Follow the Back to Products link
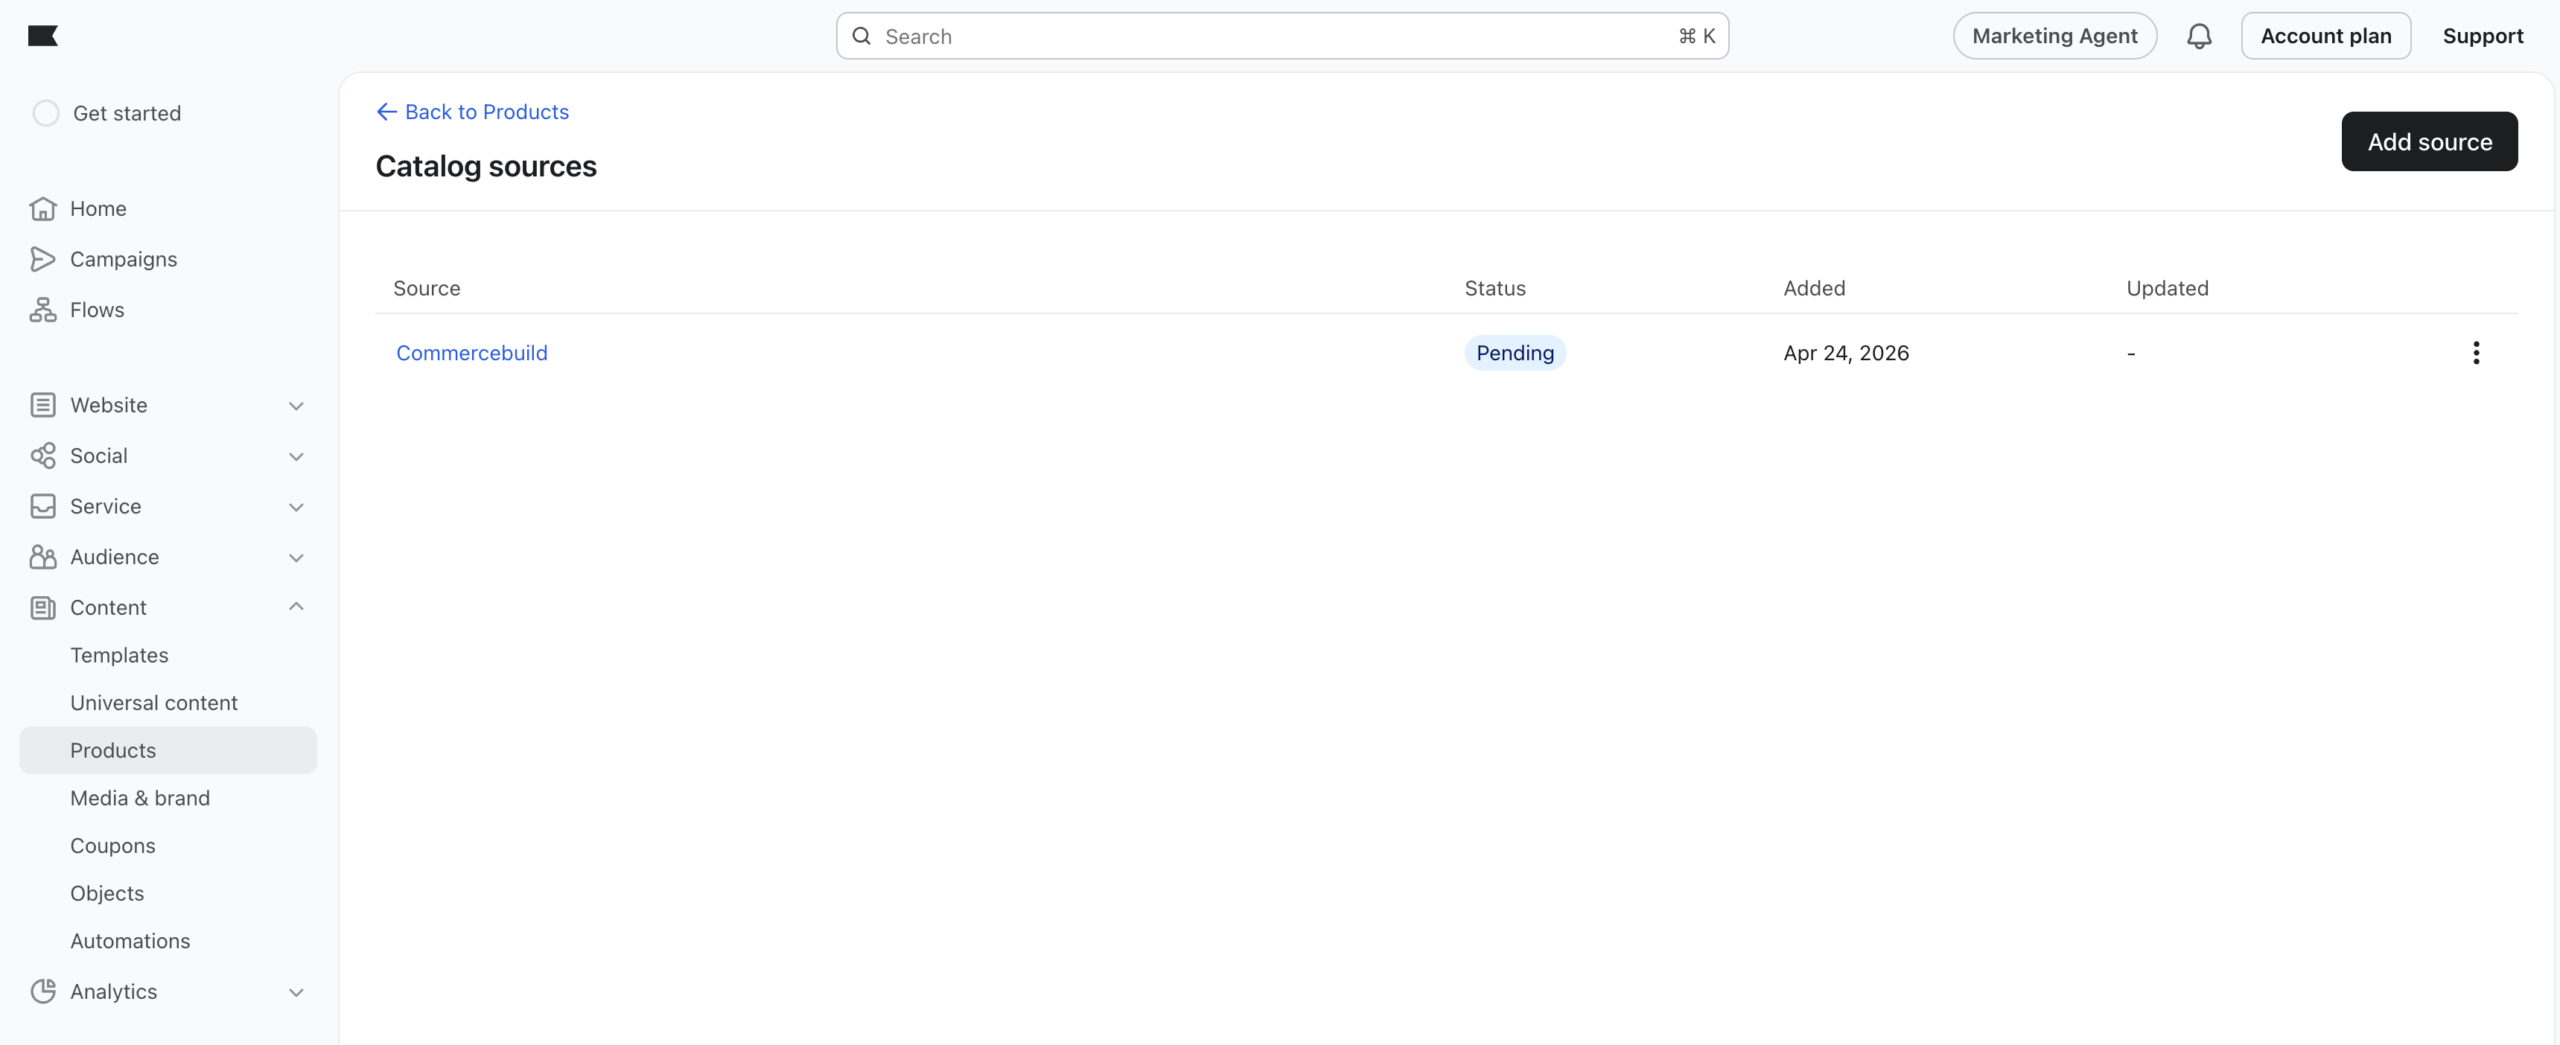The height and width of the screenshot is (1045, 2560). (473, 112)
